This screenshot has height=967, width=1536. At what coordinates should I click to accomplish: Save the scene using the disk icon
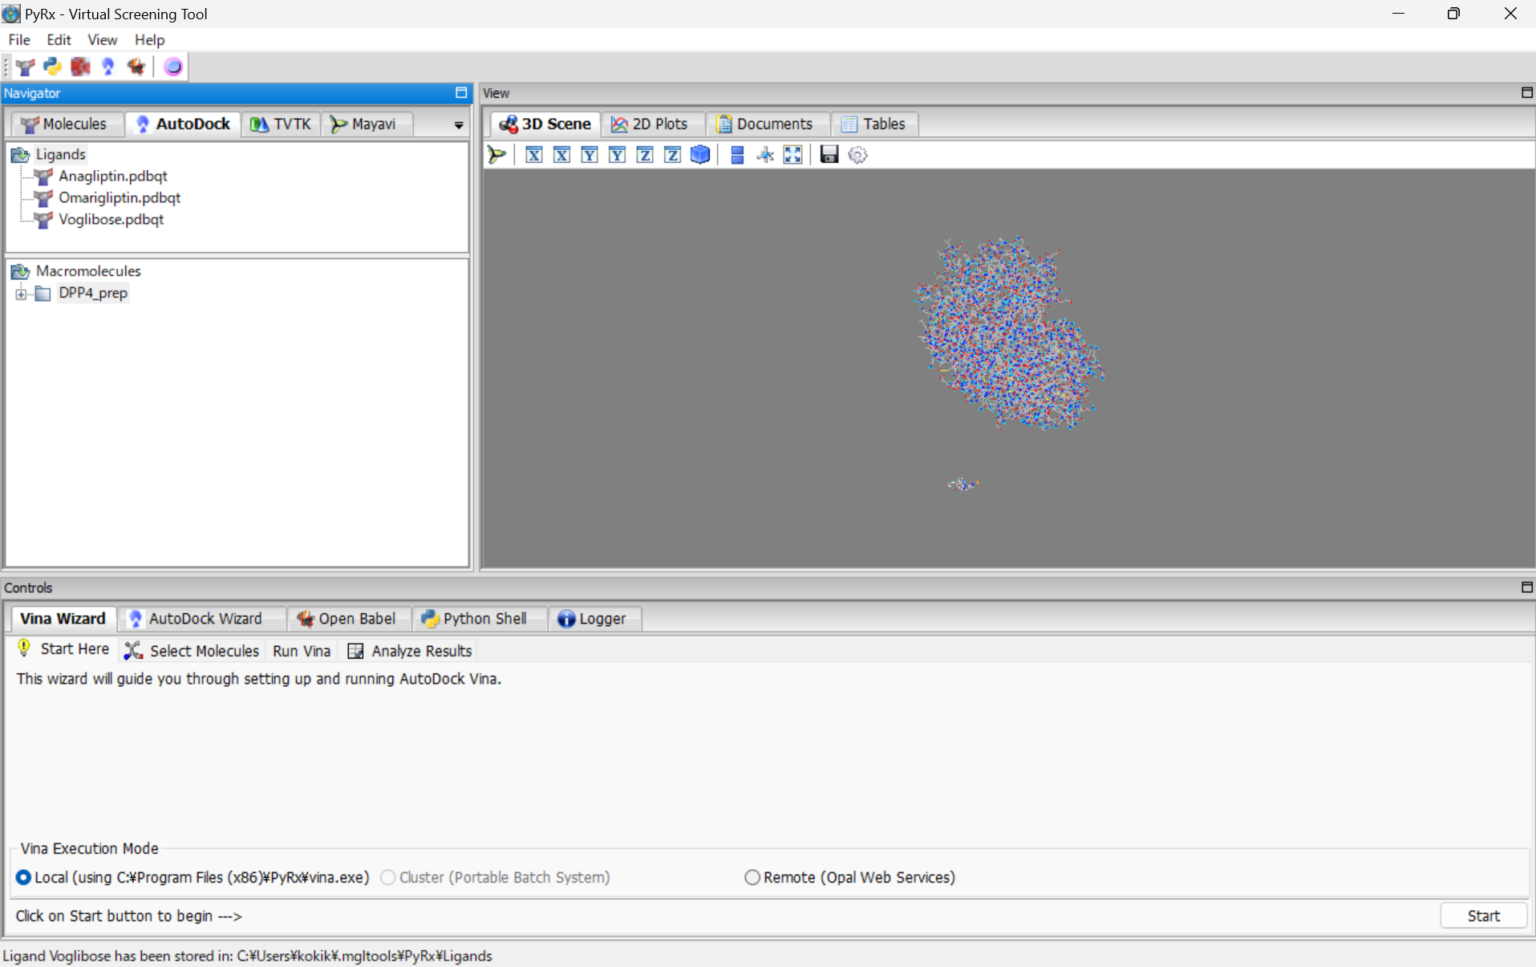828,155
